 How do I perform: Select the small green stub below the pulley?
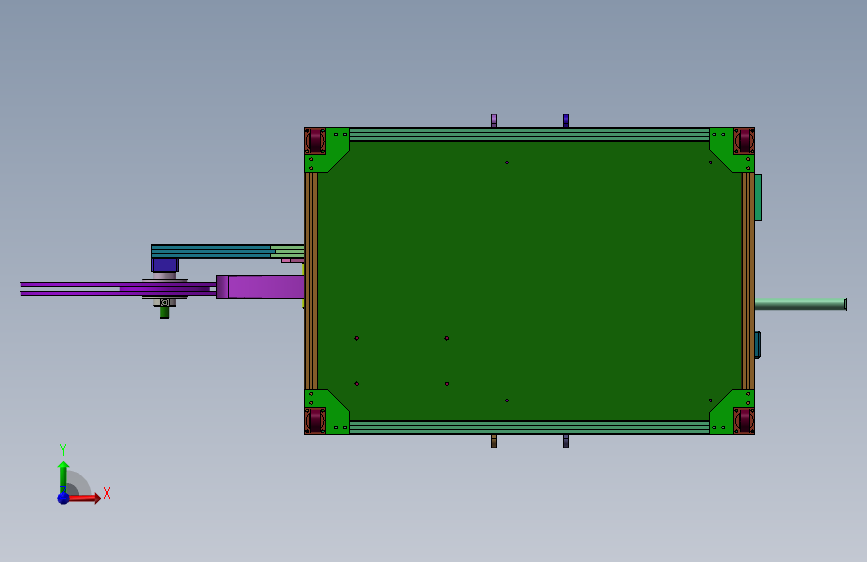pyautogui.click(x=164, y=313)
